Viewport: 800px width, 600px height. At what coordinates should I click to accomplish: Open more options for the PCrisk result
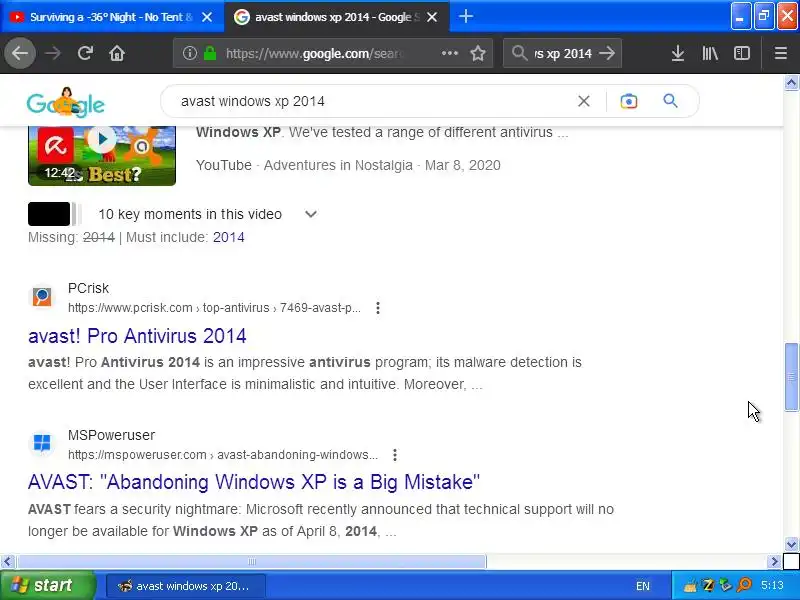(x=378, y=308)
